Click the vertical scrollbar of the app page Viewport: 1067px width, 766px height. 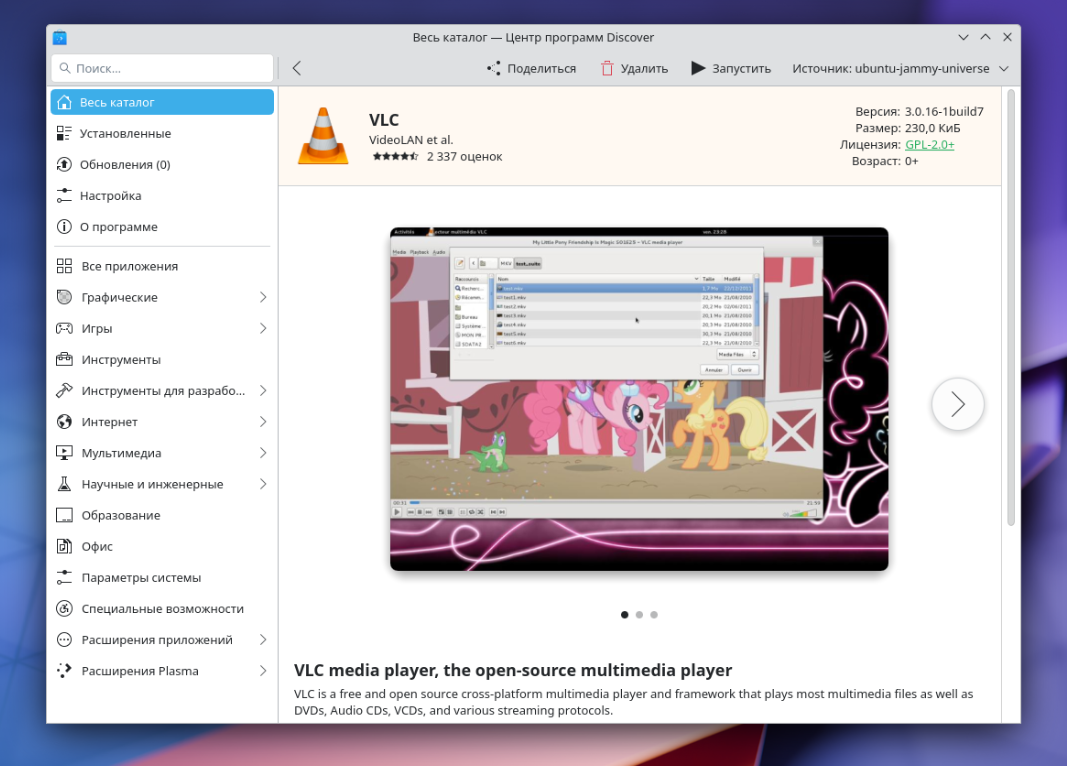(1011, 307)
